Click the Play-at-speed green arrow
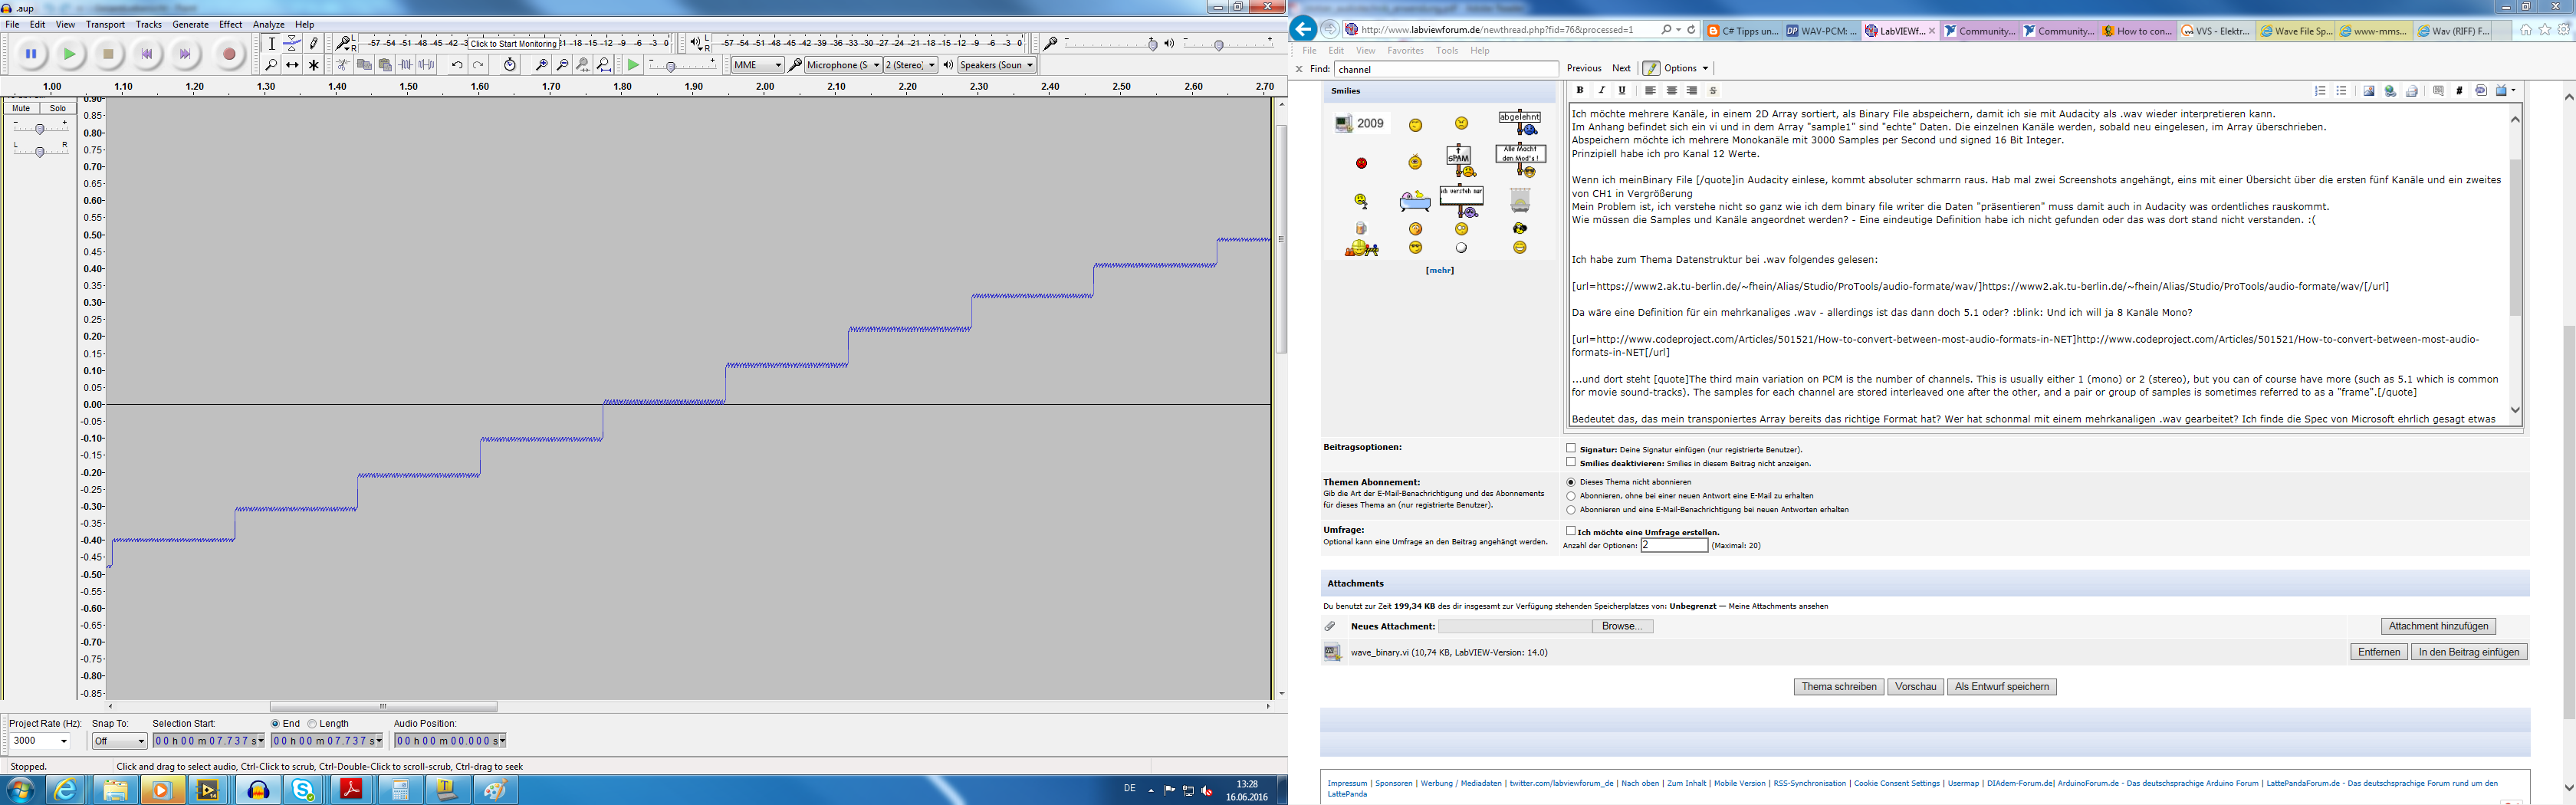Image resolution: width=2576 pixels, height=805 pixels. pos(633,65)
